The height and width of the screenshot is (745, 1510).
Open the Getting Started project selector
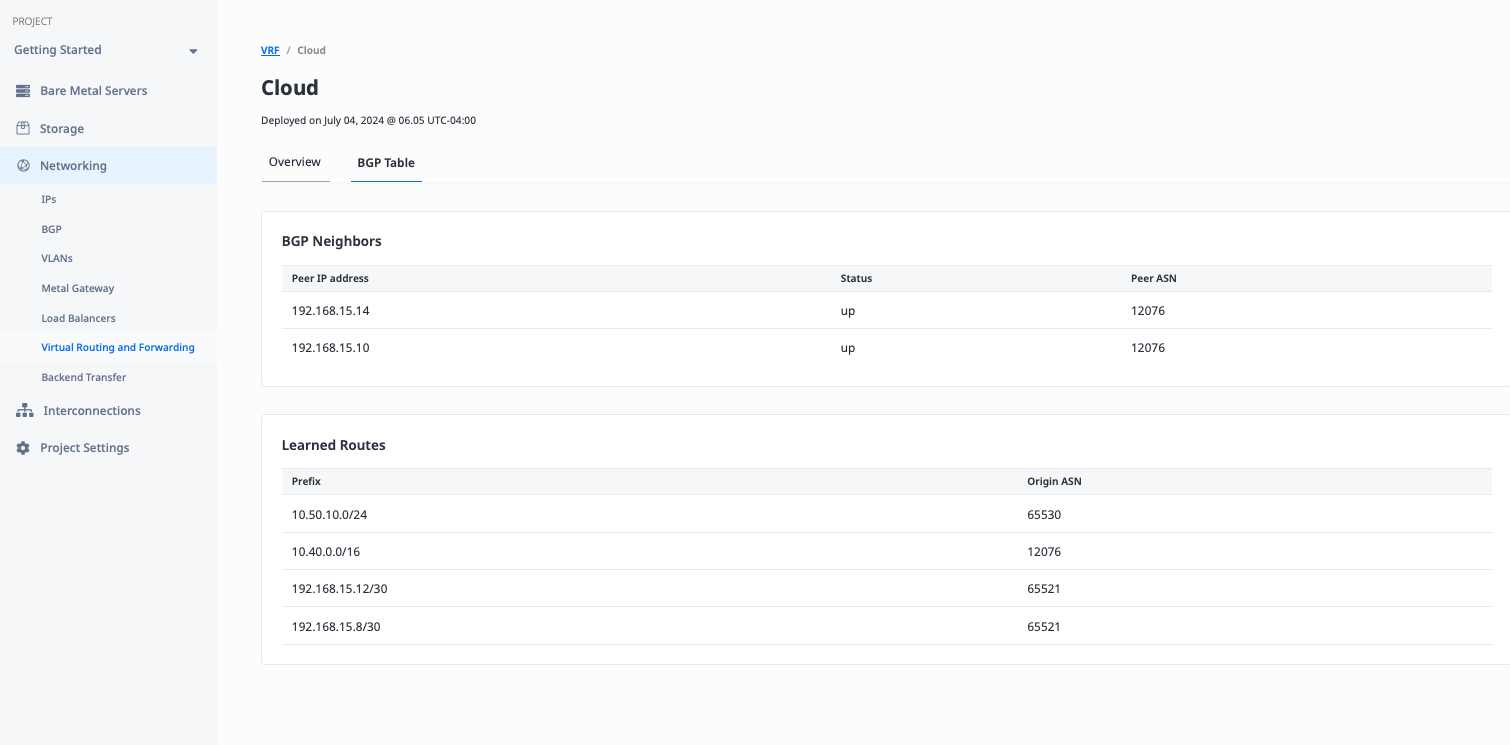click(x=106, y=50)
